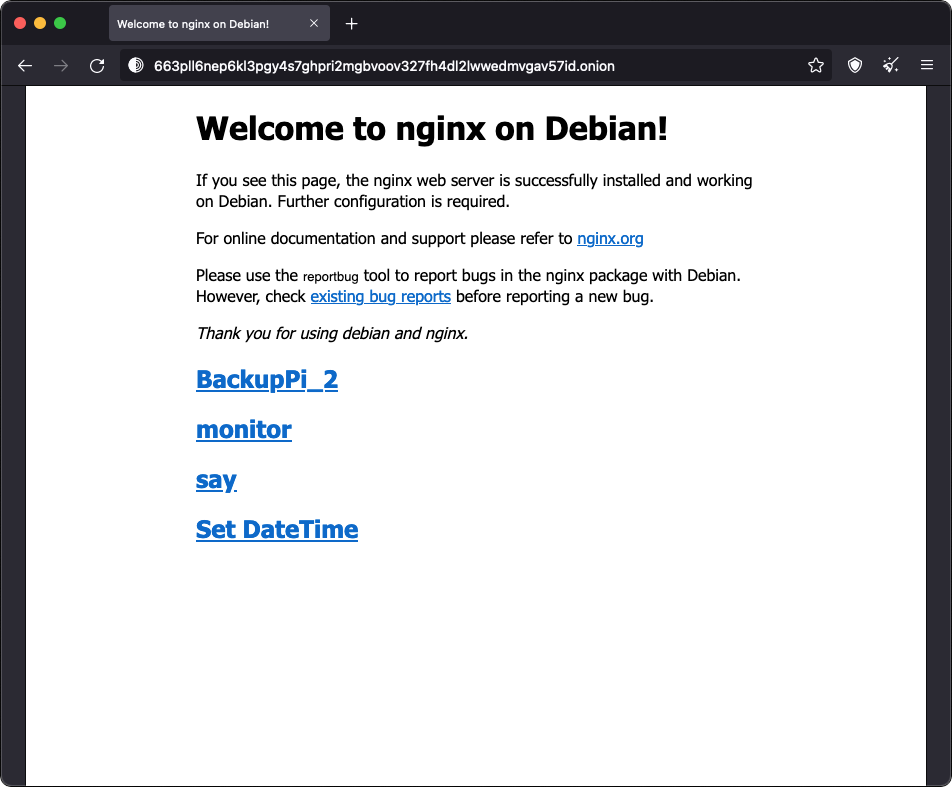
Task: Click the yellow minimize window button
Action: pyautogui.click(x=40, y=23)
